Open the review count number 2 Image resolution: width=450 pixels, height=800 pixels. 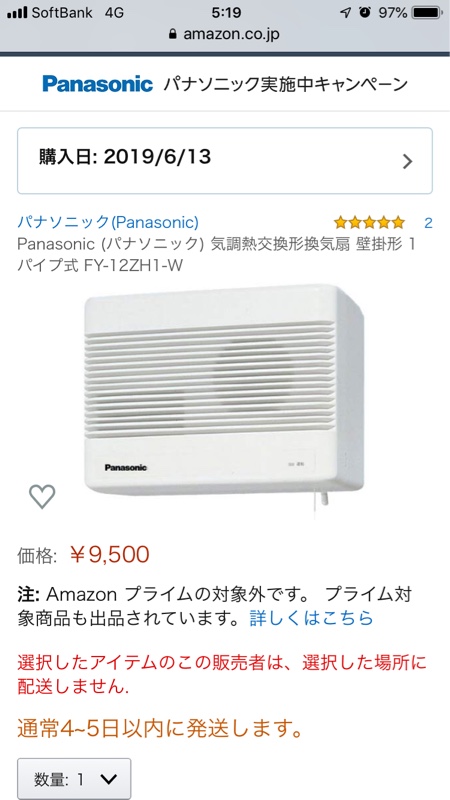pyautogui.click(x=428, y=222)
